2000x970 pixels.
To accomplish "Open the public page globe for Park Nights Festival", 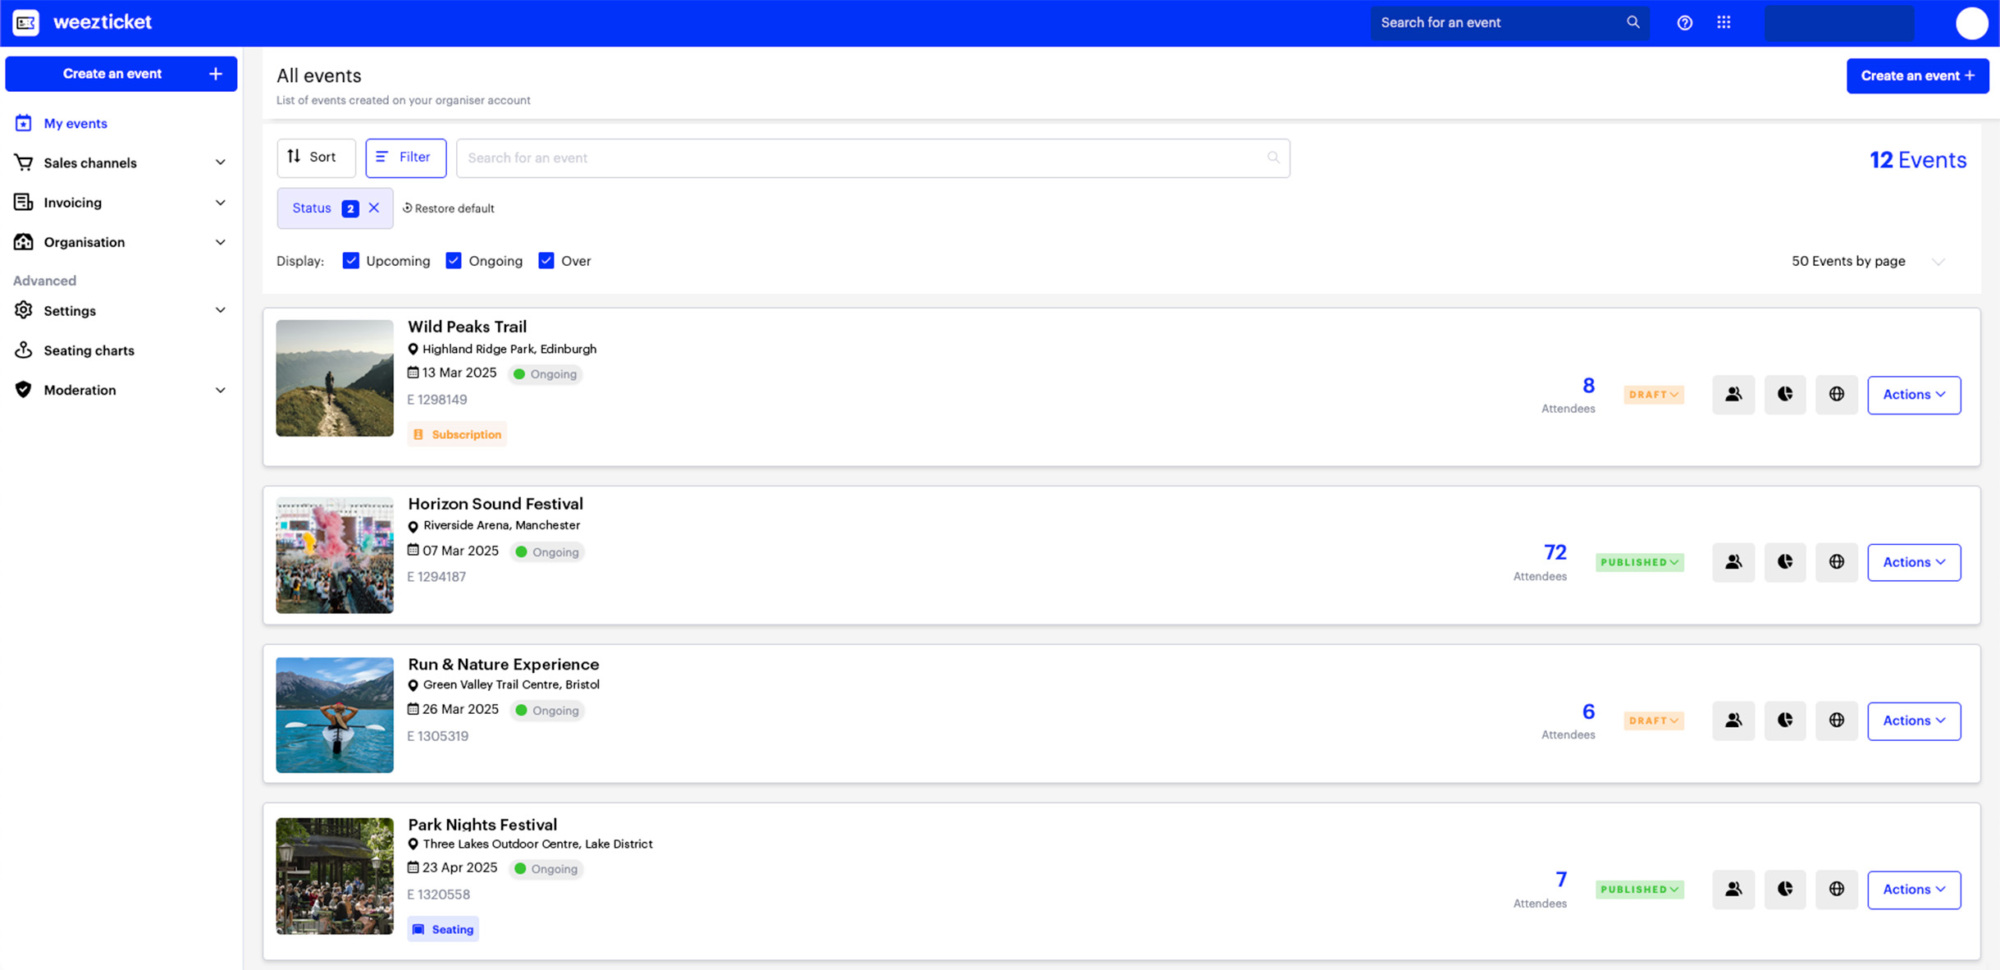I will coord(1836,889).
